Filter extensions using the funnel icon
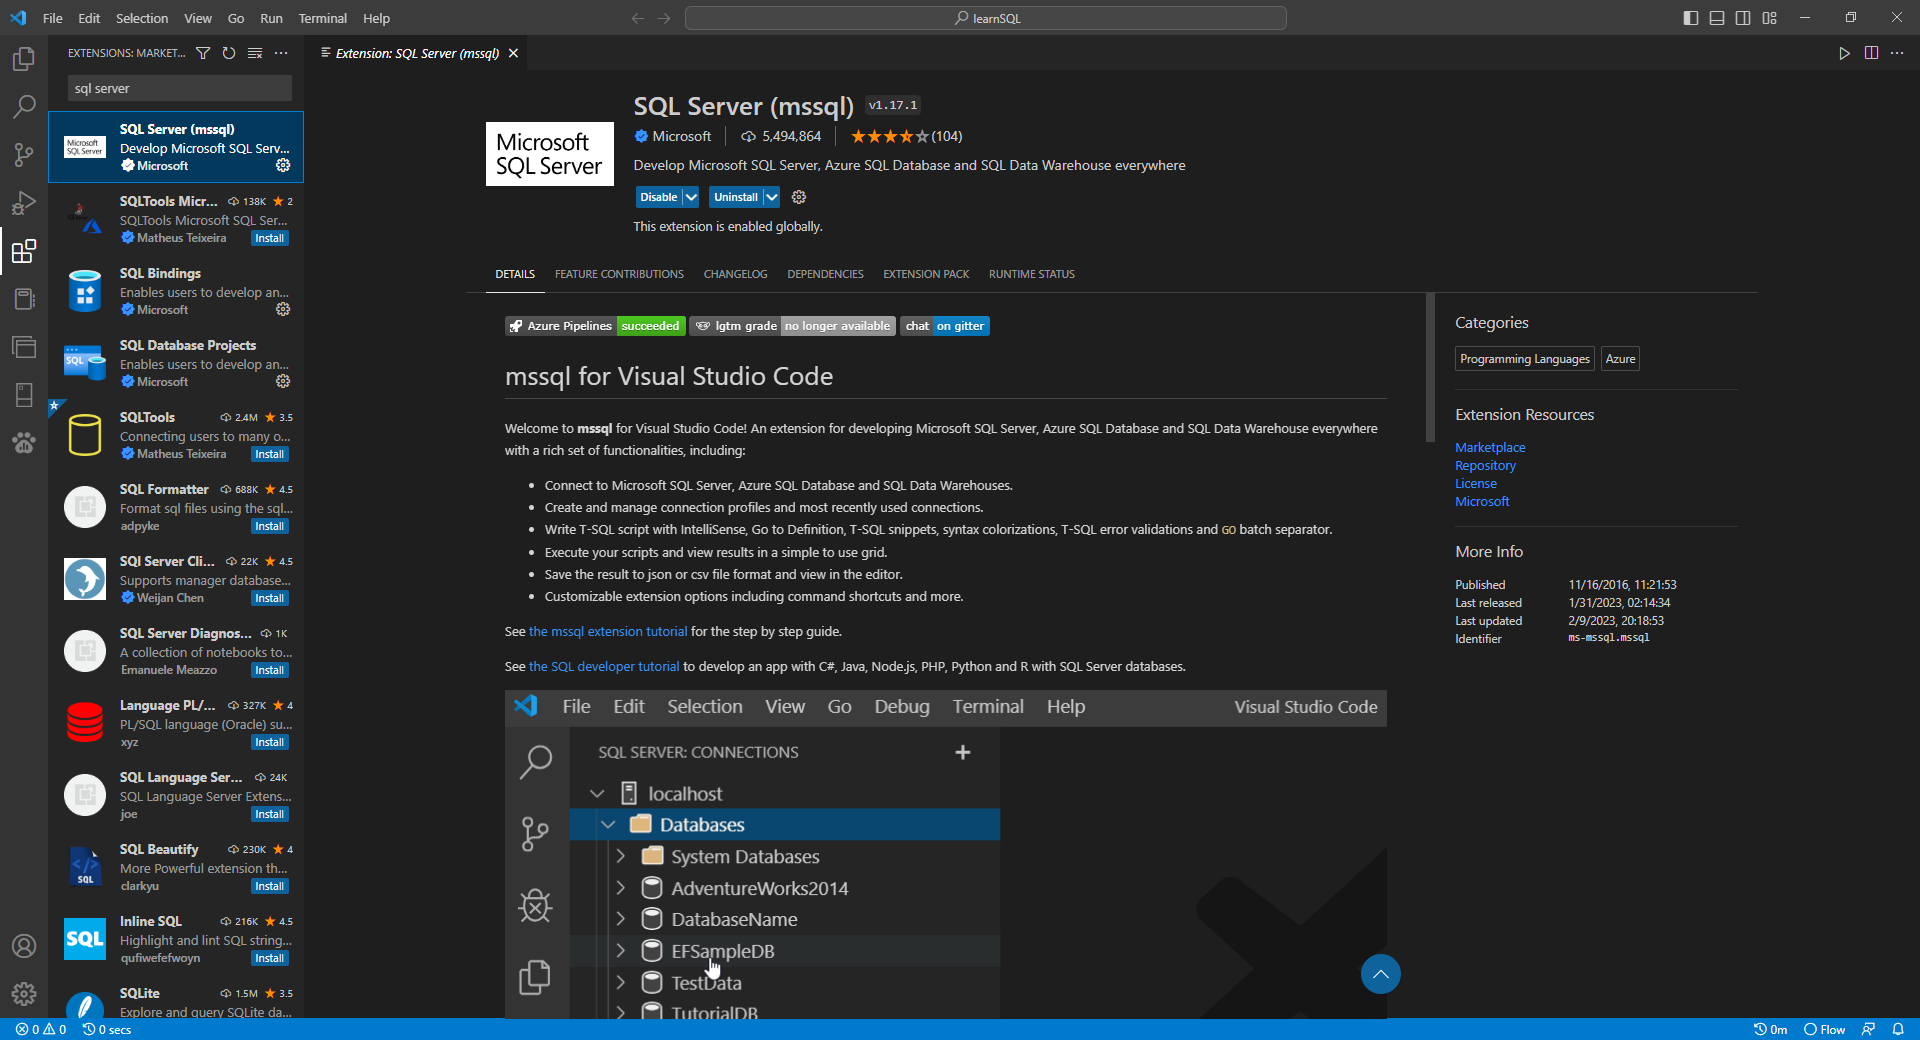The height and width of the screenshot is (1040, 1920). coord(203,53)
